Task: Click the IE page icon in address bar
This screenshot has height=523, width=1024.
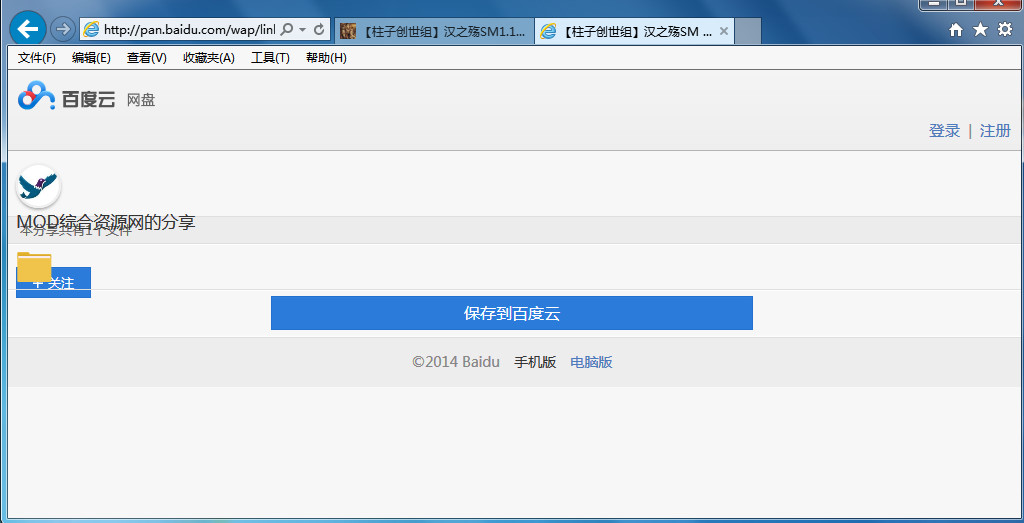Action: click(x=91, y=29)
